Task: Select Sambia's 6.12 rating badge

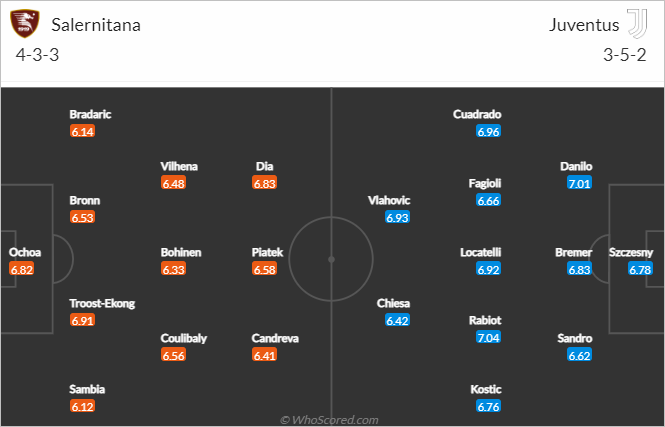Action: [x=82, y=407]
